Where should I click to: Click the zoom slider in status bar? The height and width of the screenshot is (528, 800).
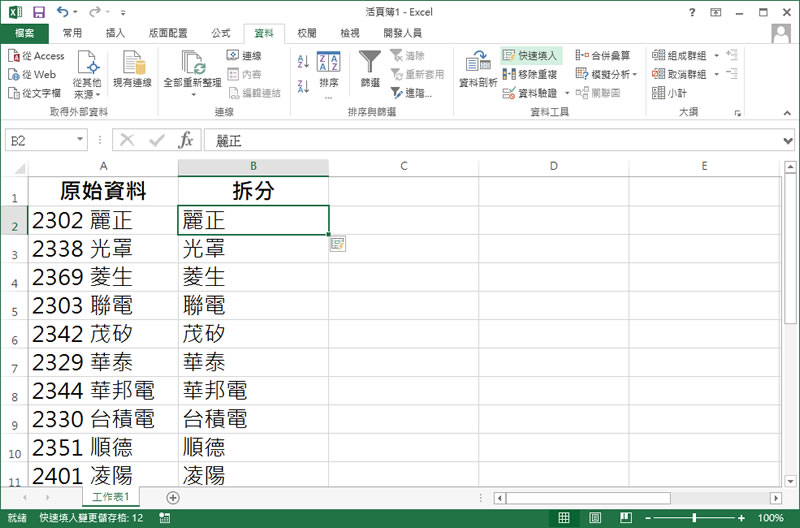[694, 518]
